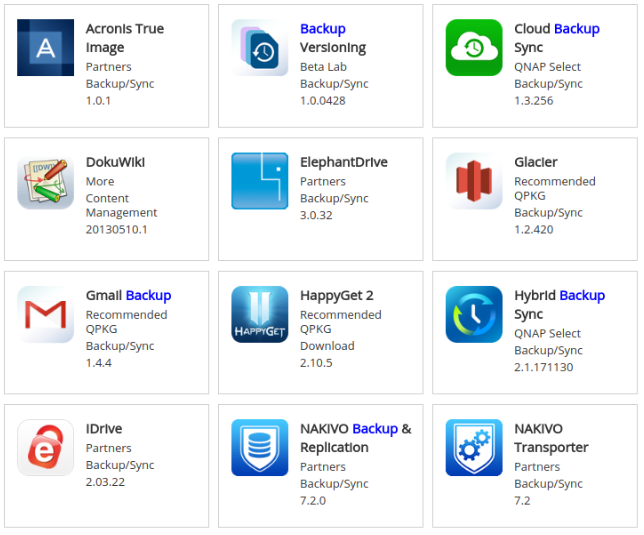Click the Download category under HappyGet 2
This screenshot has width=644, height=535.
[327, 346]
